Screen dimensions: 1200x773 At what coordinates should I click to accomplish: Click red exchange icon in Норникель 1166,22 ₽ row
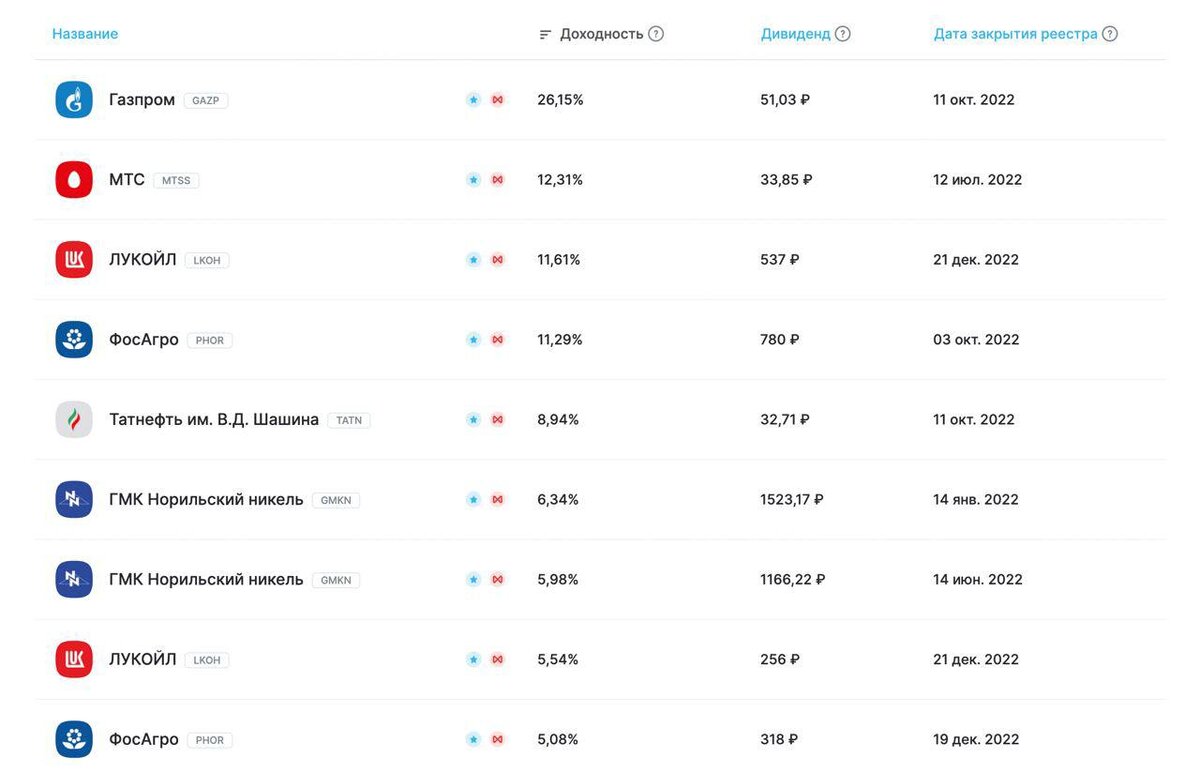click(497, 580)
